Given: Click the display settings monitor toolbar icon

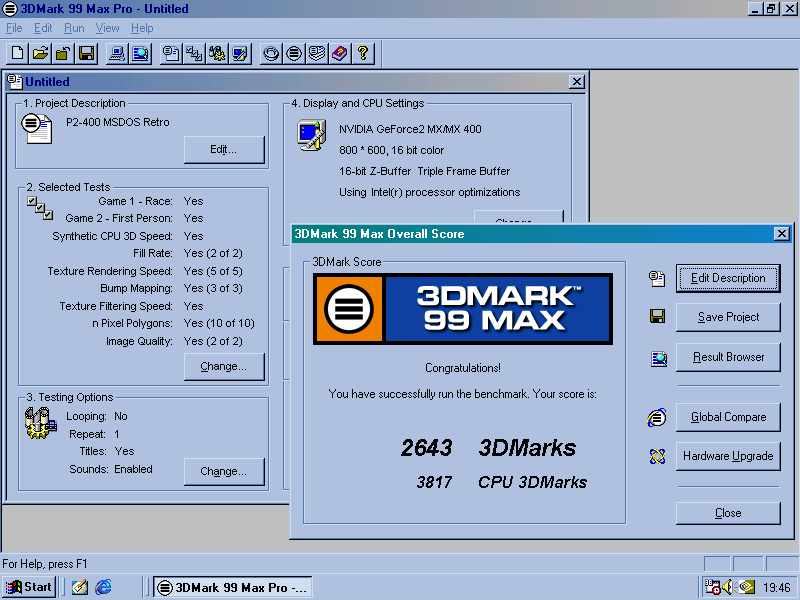Looking at the screenshot, I should click(x=240, y=53).
